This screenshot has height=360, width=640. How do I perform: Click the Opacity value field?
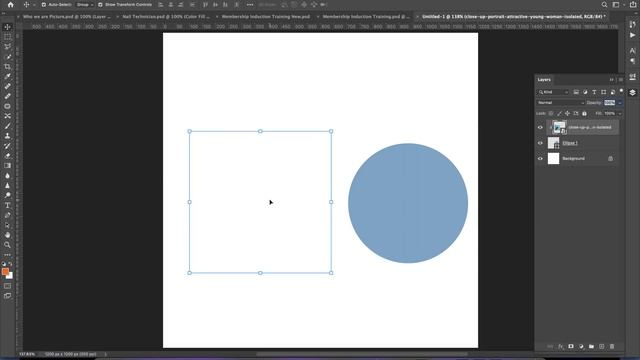(609, 103)
